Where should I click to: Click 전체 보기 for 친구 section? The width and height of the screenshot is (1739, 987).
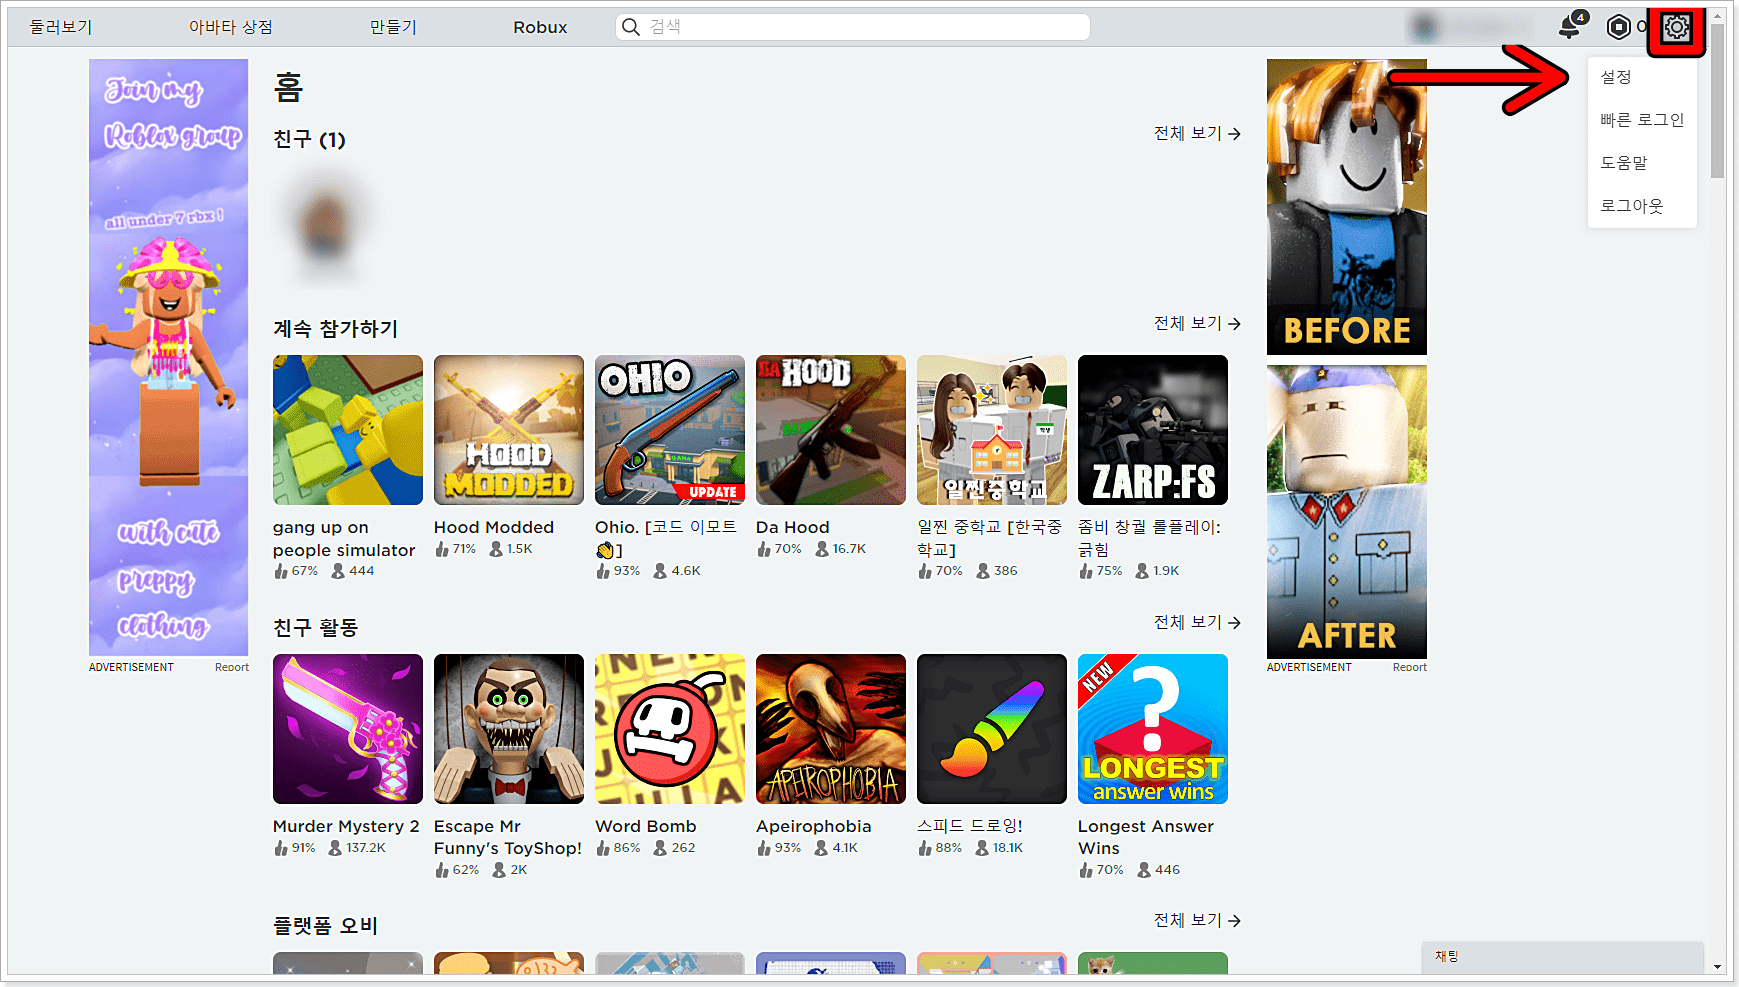(x=1197, y=133)
